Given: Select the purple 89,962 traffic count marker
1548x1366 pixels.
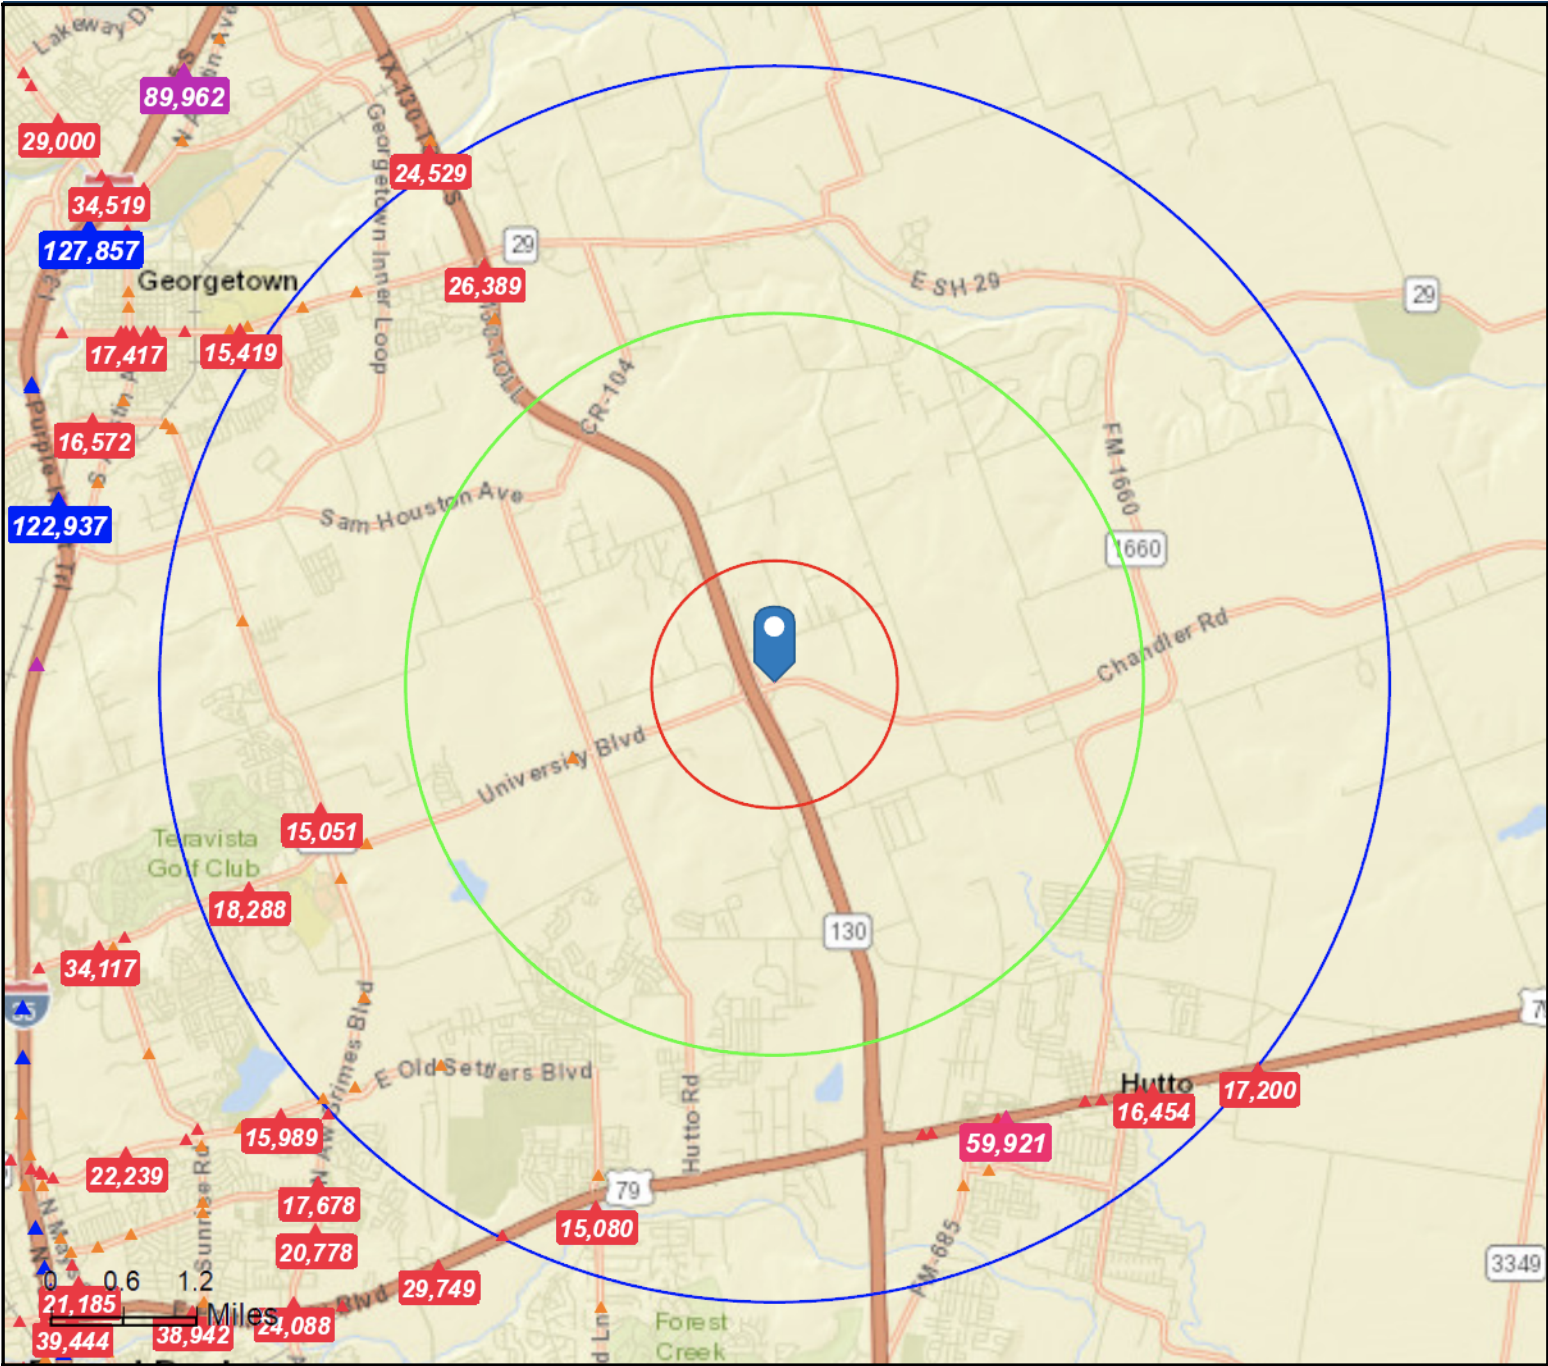Looking at the screenshot, I should (184, 96).
